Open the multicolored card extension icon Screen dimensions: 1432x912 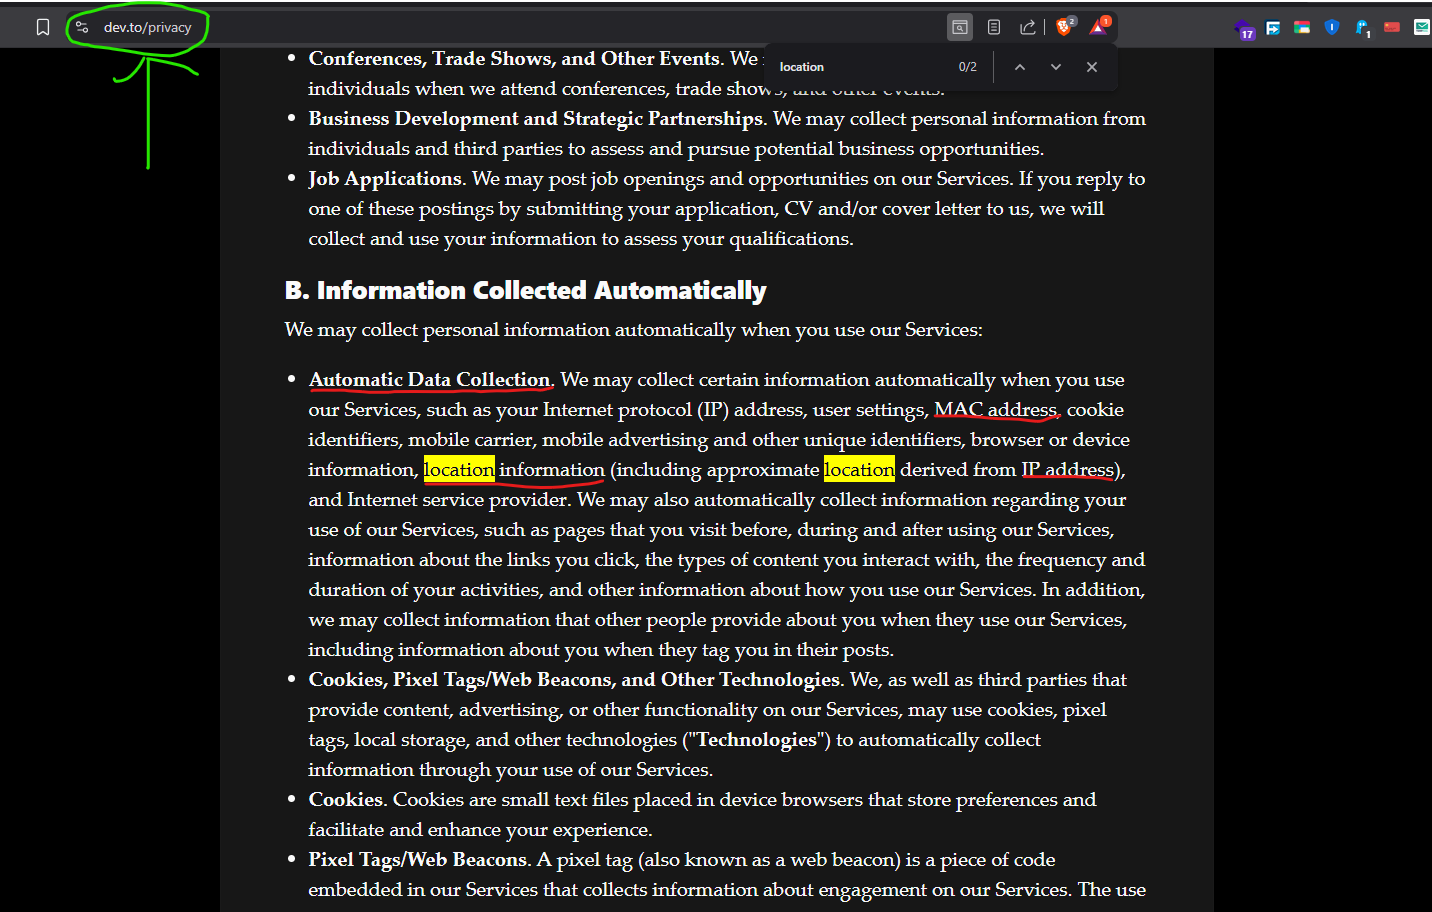(x=1302, y=27)
